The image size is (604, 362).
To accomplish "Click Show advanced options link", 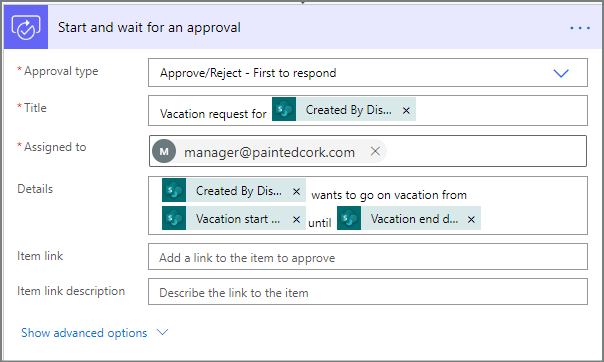I will [84, 333].
